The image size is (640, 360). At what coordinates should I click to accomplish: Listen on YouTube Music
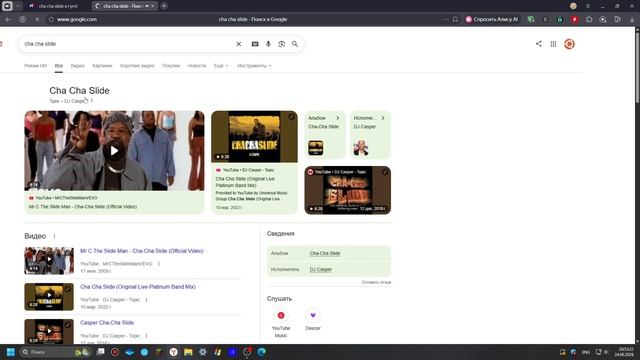click(x=281, y=322)
